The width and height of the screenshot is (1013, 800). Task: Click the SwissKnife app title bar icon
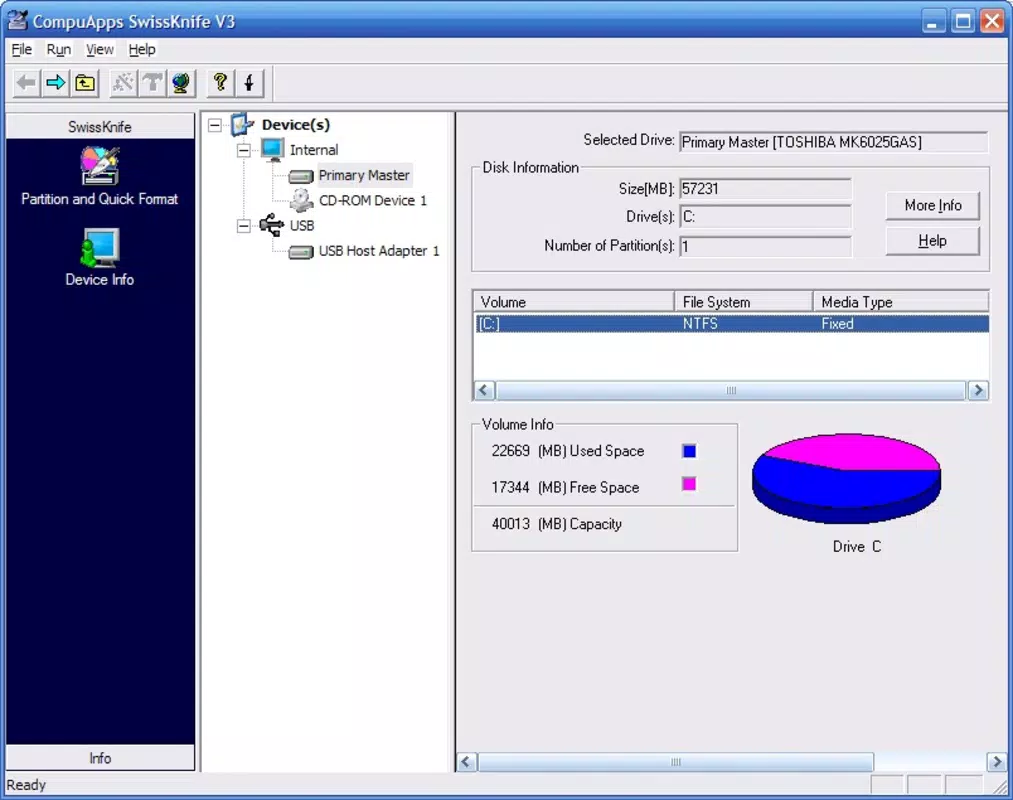(17, 21)
